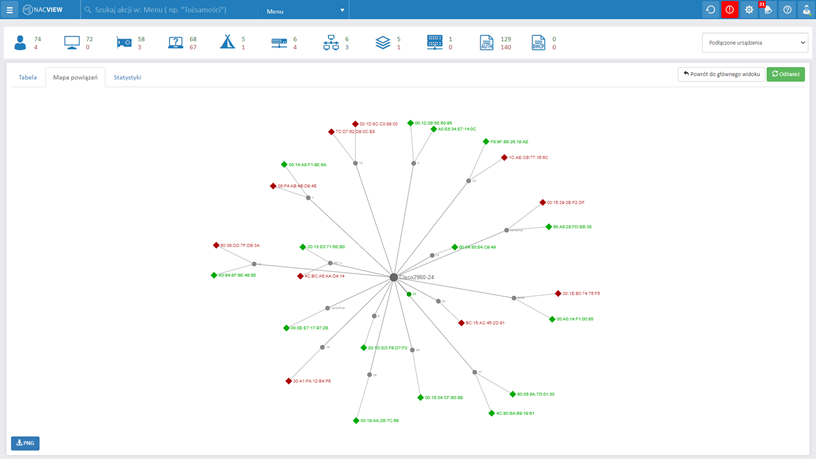Click the unknown device question-mark icon
Image resolution: width=816 pixels, height=459 pixels.
click(176, 43)
